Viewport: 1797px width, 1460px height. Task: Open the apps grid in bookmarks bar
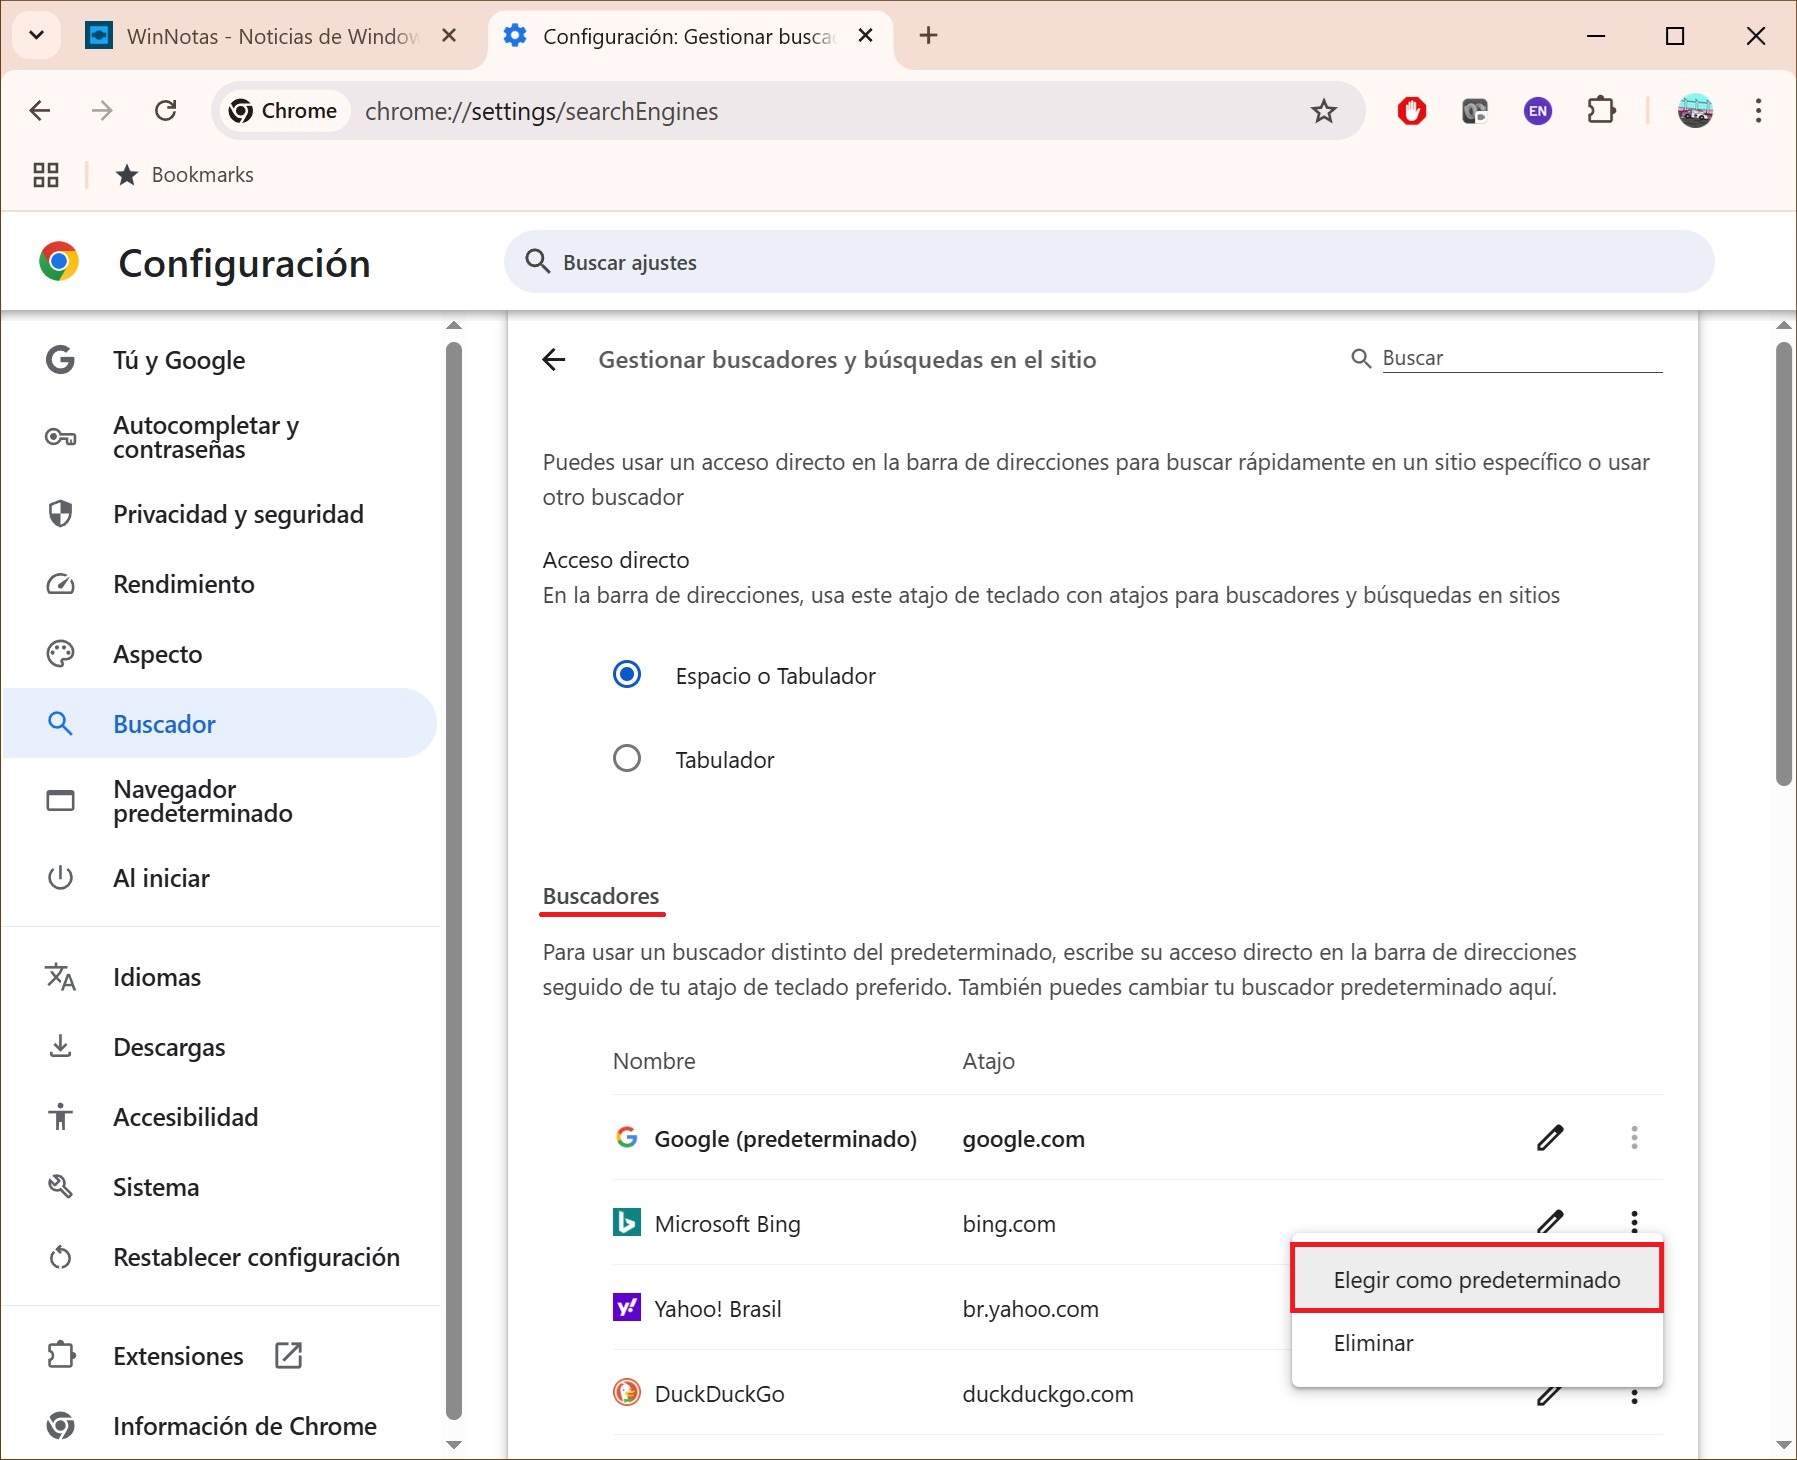[x=46, y=175]
